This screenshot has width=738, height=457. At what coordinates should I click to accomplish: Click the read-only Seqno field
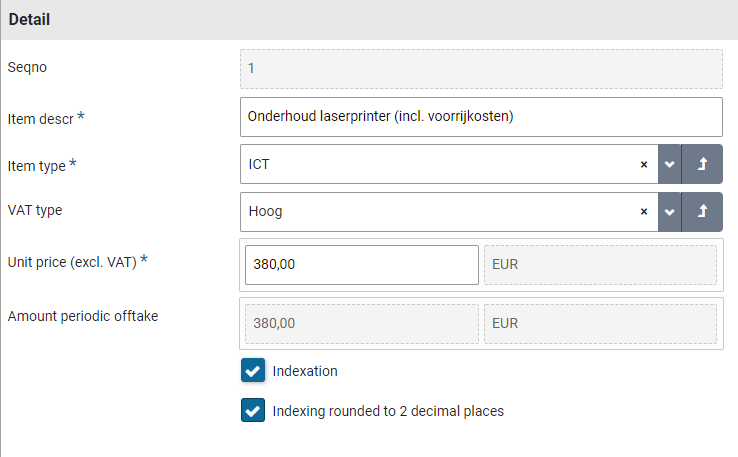tap(480, 69)
